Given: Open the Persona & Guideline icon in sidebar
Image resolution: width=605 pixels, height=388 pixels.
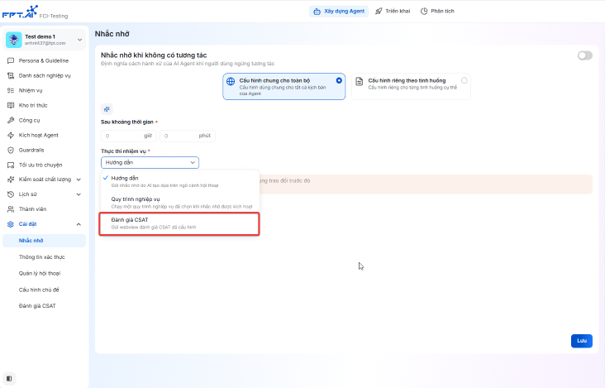Looking at the screenshot, I should (x=10, y=61).
